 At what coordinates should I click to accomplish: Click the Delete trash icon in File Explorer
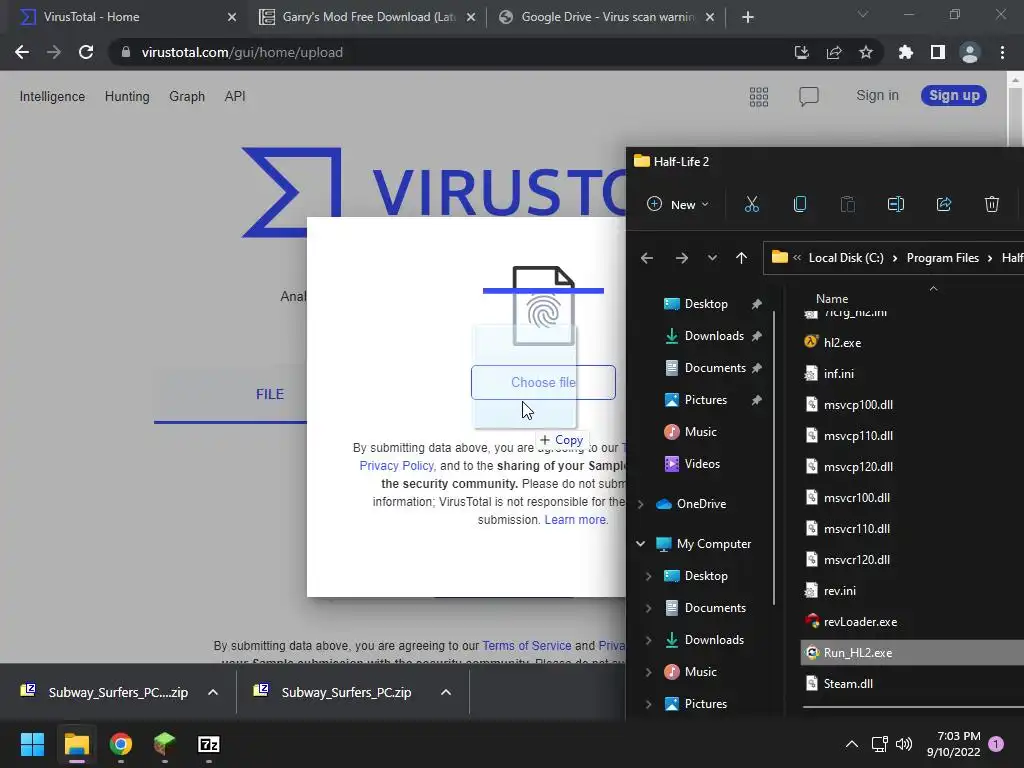pos(991,204)
